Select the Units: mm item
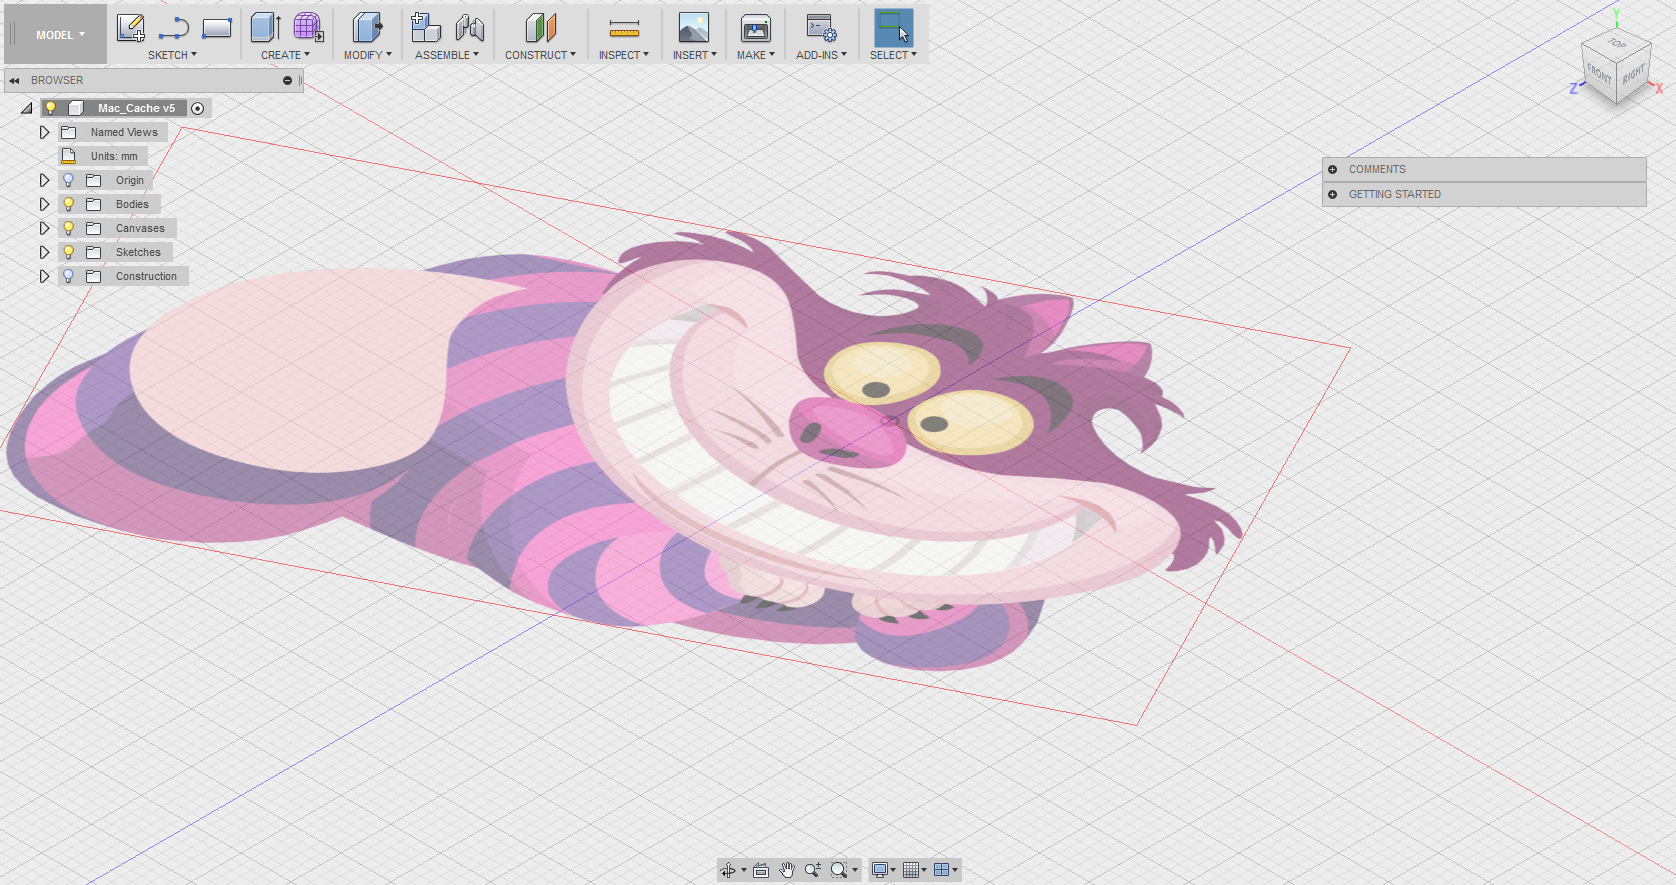The height and width of the screenshot is (885, 1676). pyautogui.click(x=103, y=156)
